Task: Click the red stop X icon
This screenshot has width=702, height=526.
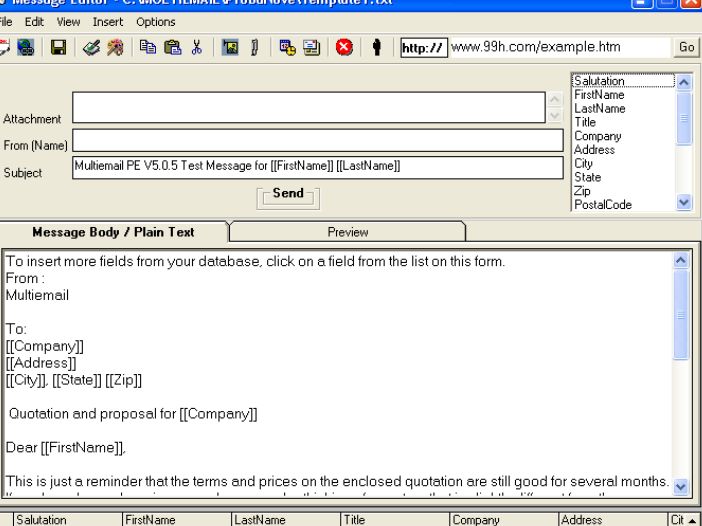Action: click(343, 47)
